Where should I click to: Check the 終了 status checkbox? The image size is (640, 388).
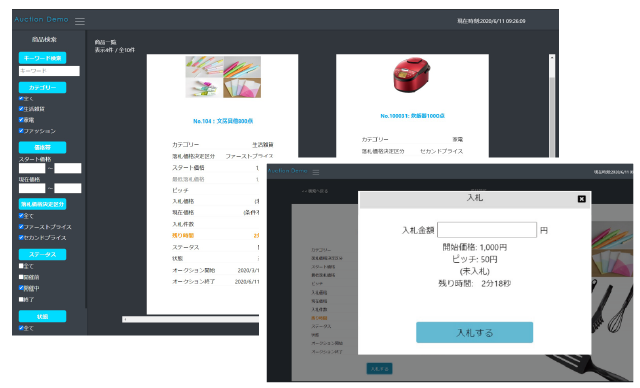21,299
